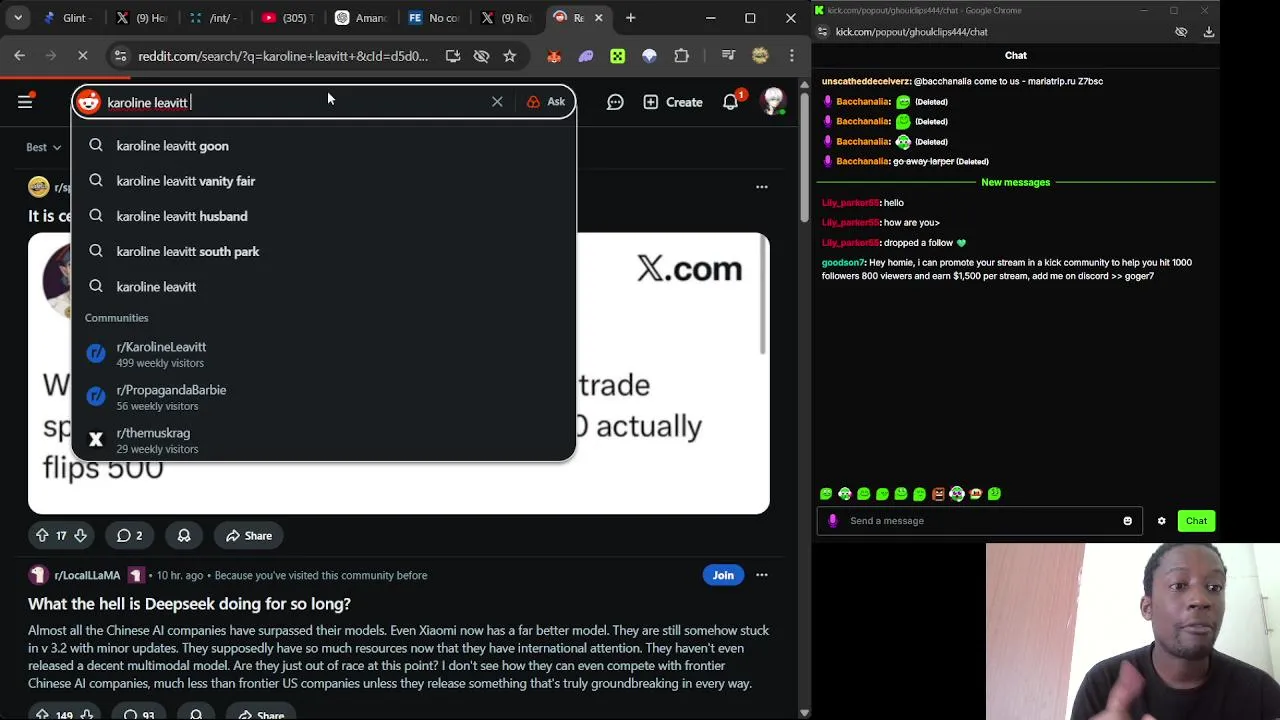Image resolution: width=1280 pixels, height=720 pixels.
Task: Switch to the /int/ browser tab
Action: click(213, 18)
